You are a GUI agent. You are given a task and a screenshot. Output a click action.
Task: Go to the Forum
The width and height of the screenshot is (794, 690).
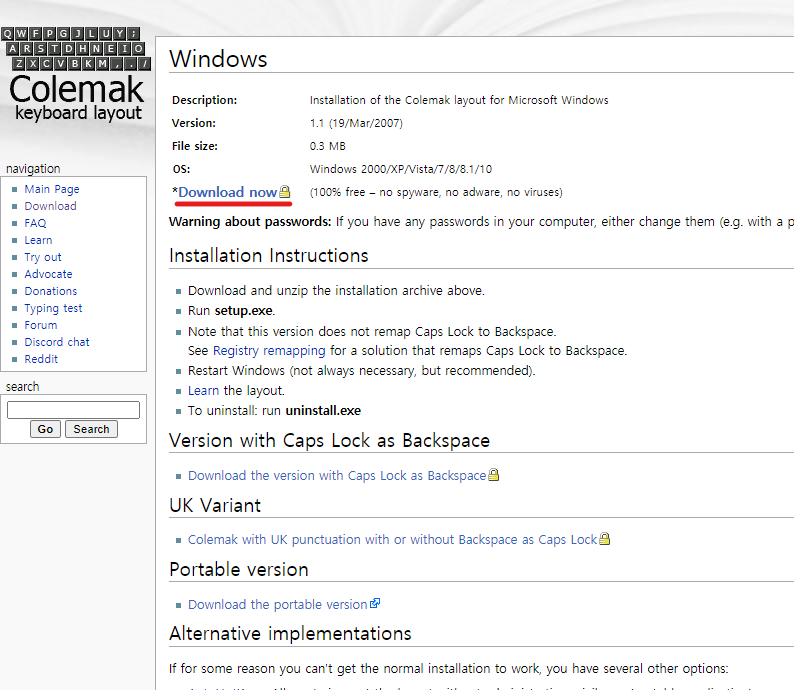tap(41, 325)
